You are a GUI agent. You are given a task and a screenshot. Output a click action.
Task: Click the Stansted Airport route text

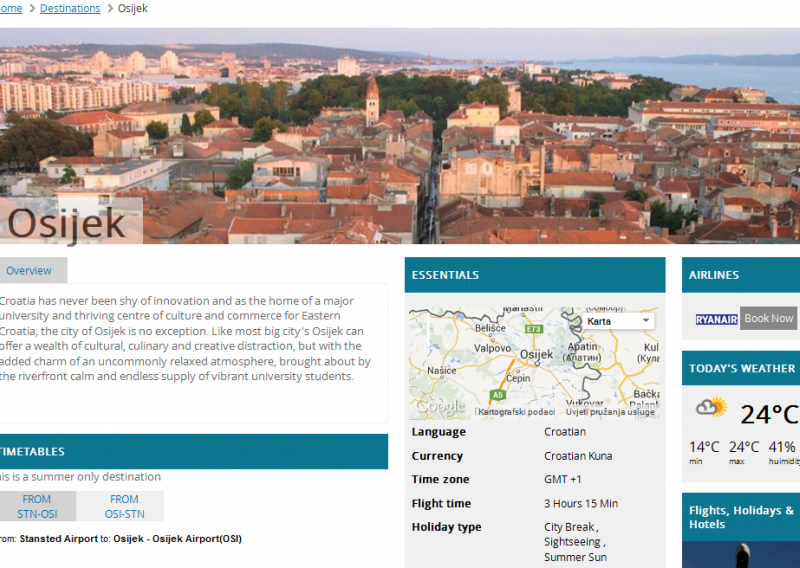point(121,539)
